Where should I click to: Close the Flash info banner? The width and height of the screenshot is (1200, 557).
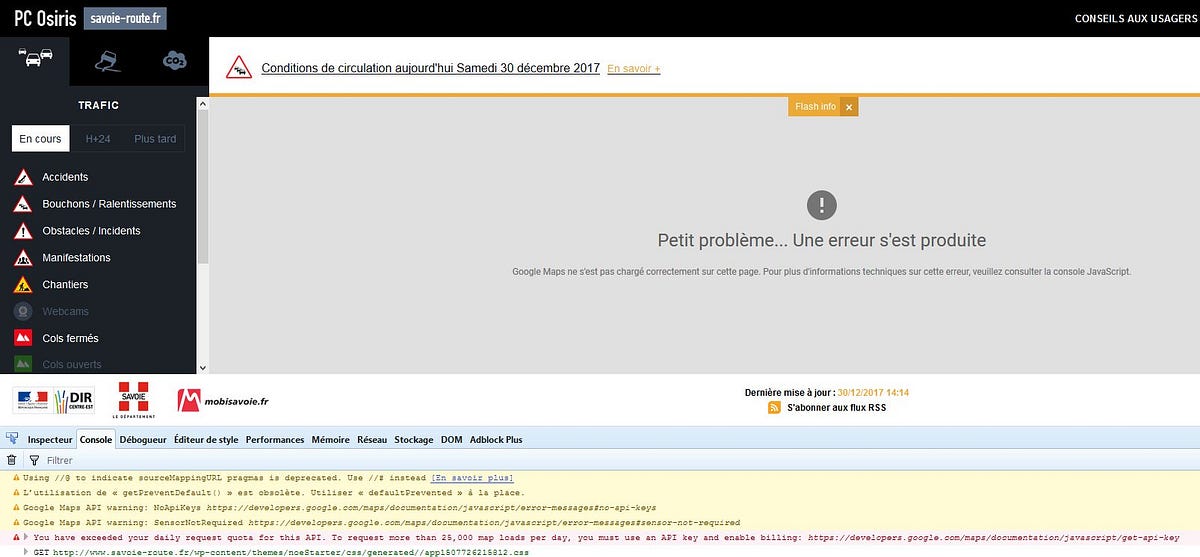tap(849, 107)
